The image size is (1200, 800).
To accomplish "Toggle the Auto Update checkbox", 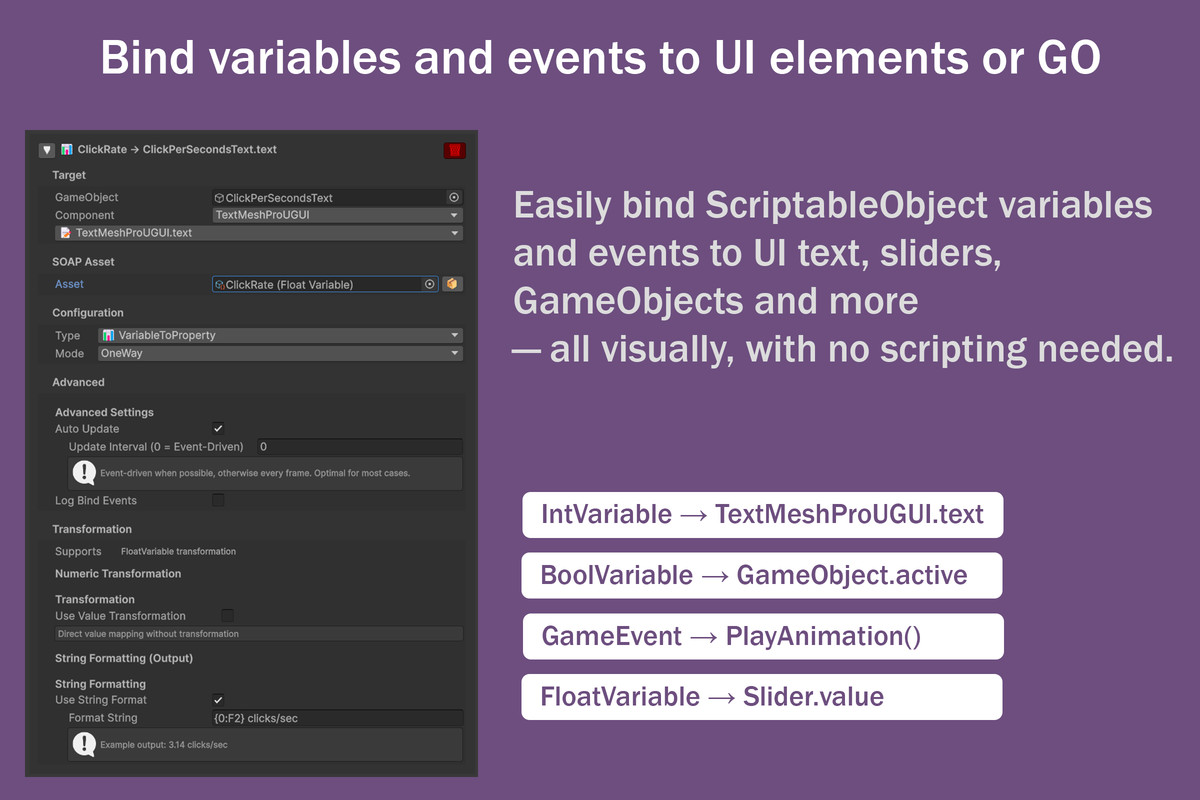I will [218, 429].
